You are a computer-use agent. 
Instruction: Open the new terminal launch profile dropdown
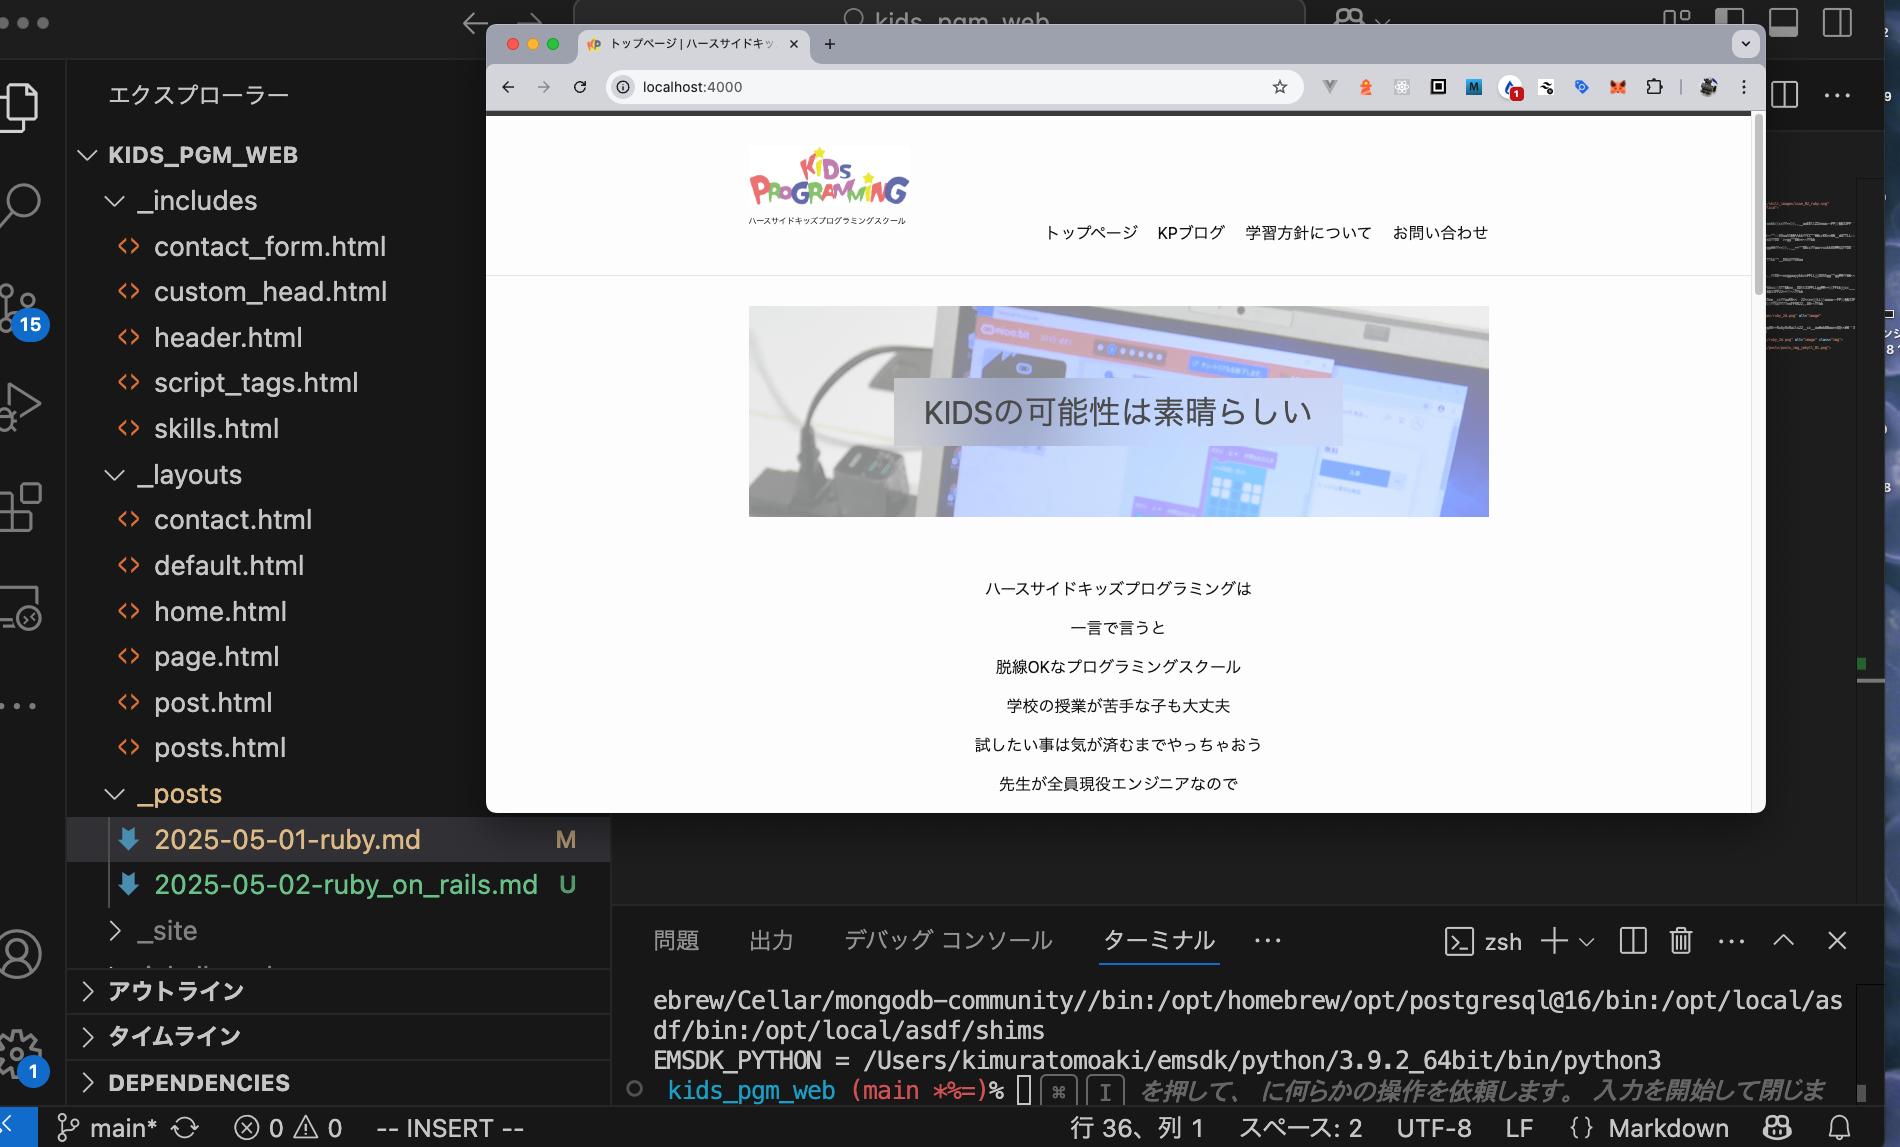[x=1587, y=941]
